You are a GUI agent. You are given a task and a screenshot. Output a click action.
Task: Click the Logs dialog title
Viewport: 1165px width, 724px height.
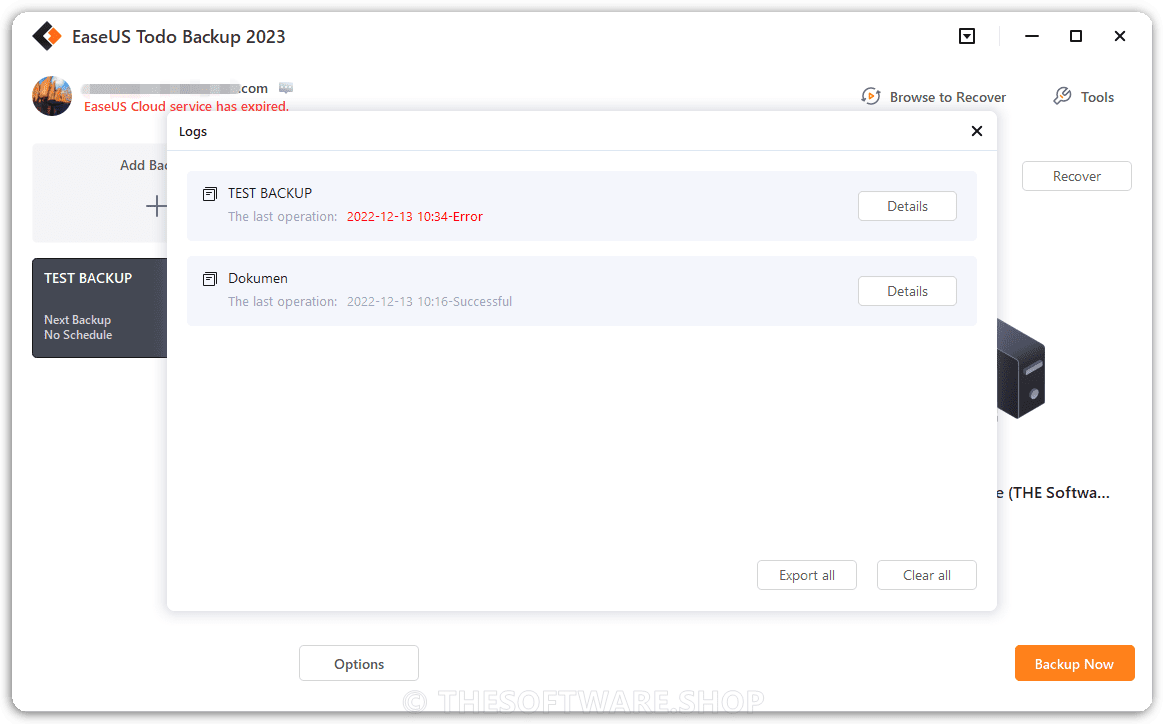point(192,132)
